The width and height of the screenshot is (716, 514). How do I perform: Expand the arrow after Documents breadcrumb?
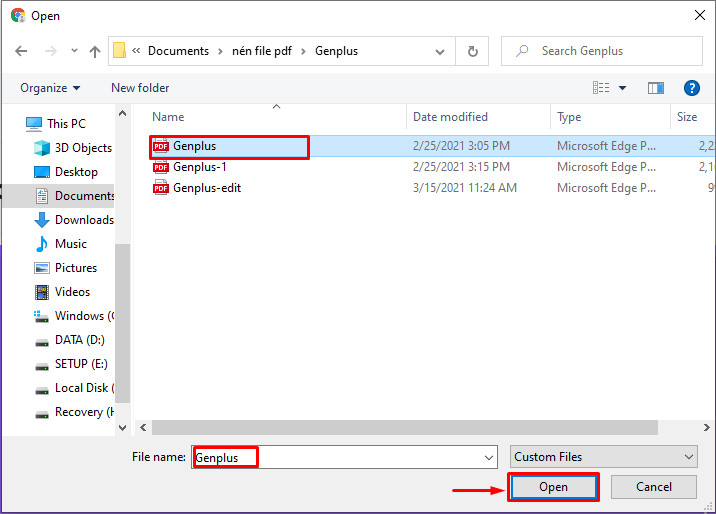click(220, 52)
